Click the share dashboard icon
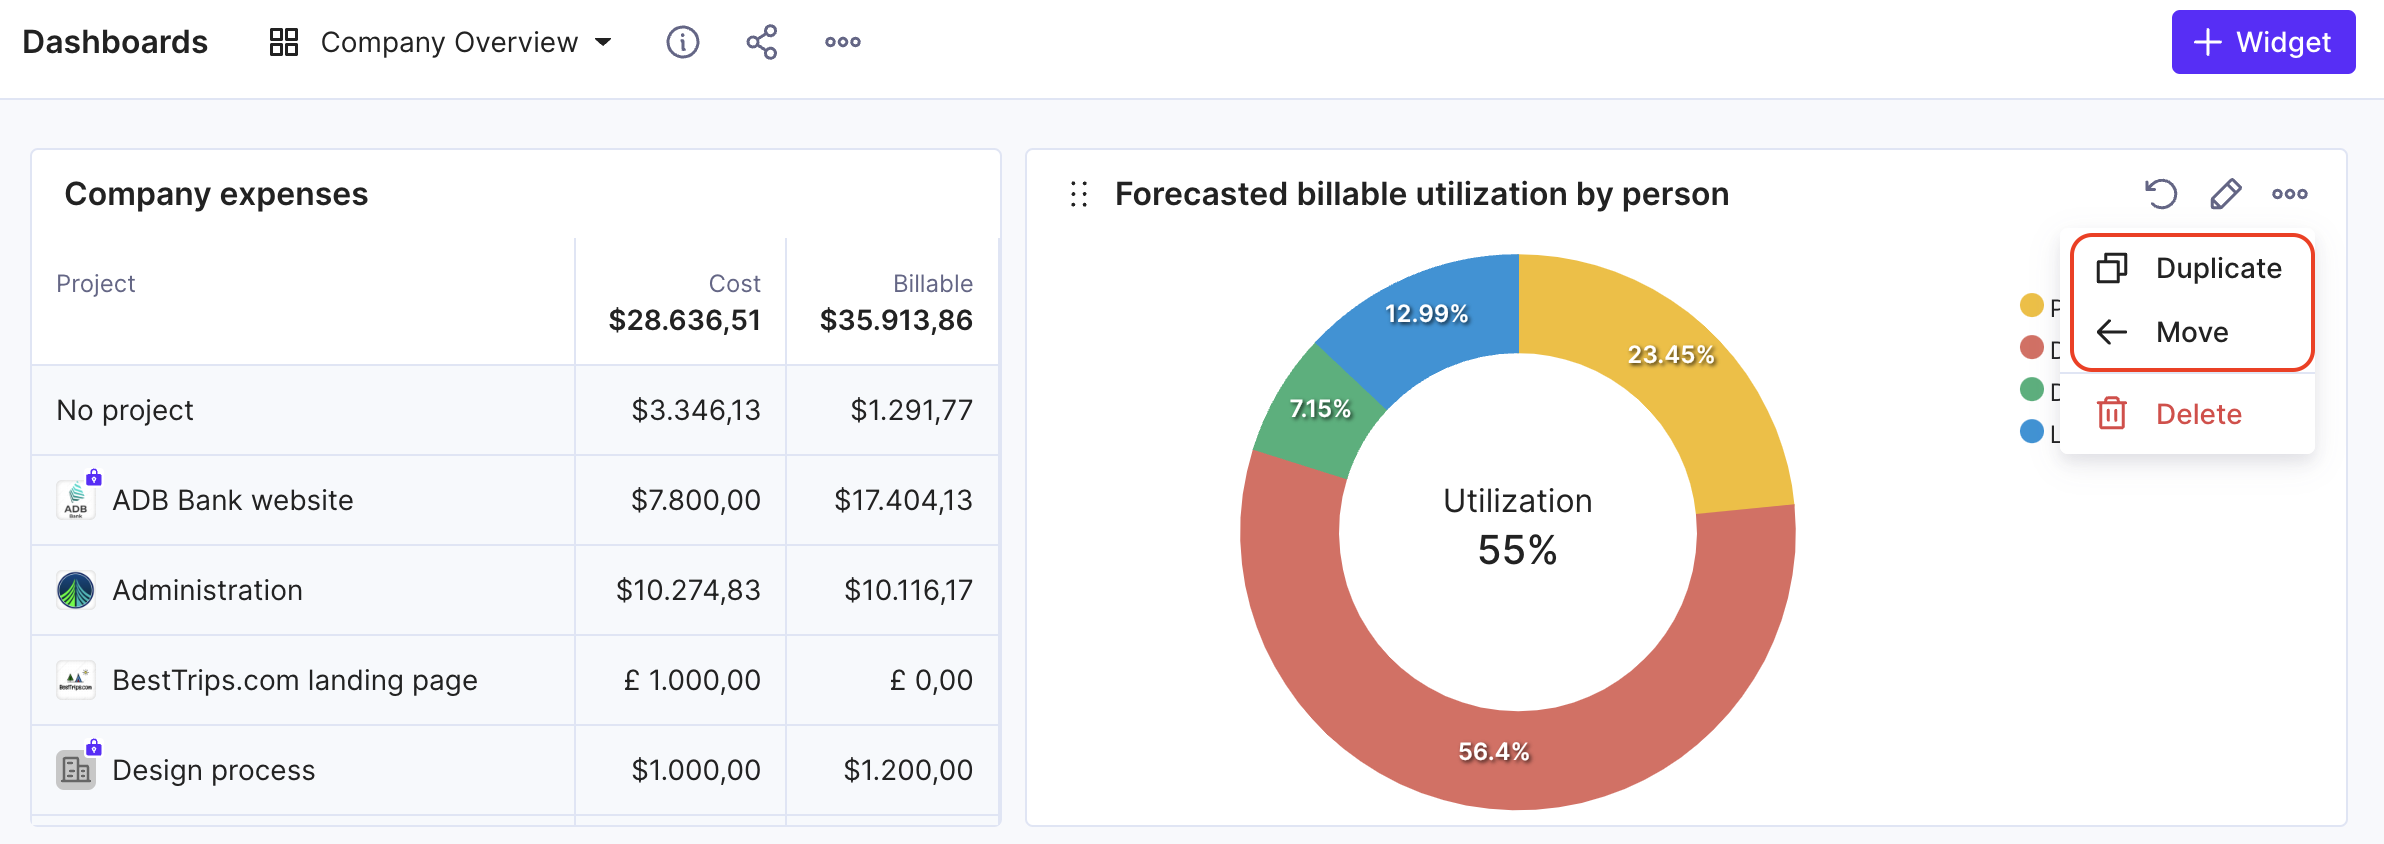2384x844 pixels. [762, 42]
